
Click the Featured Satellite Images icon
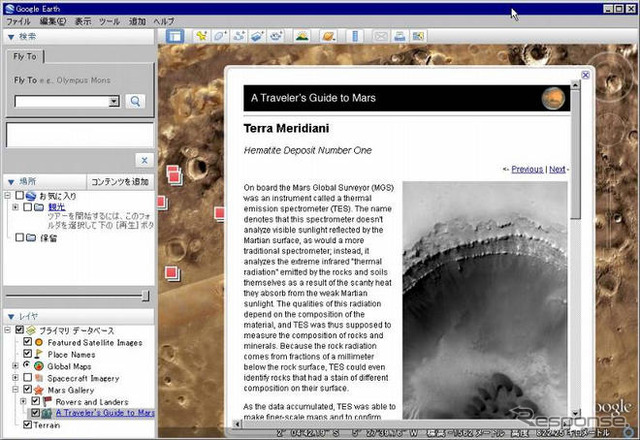pyautogui.click(x=39, y=342)
